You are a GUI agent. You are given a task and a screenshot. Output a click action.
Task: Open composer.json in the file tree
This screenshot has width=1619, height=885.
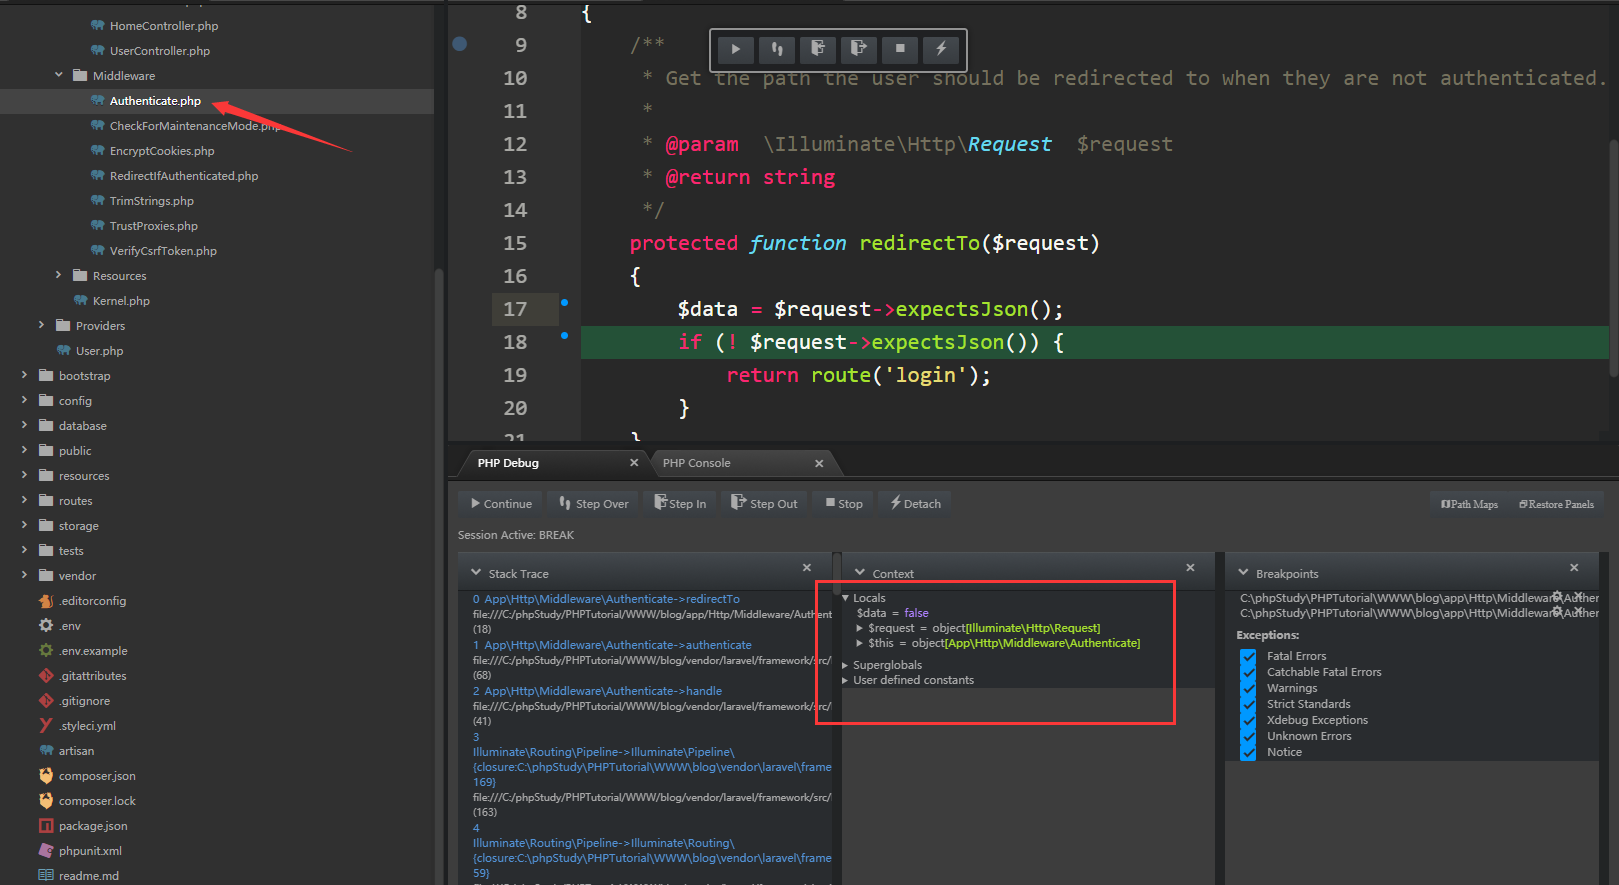[x=97, y=776]
